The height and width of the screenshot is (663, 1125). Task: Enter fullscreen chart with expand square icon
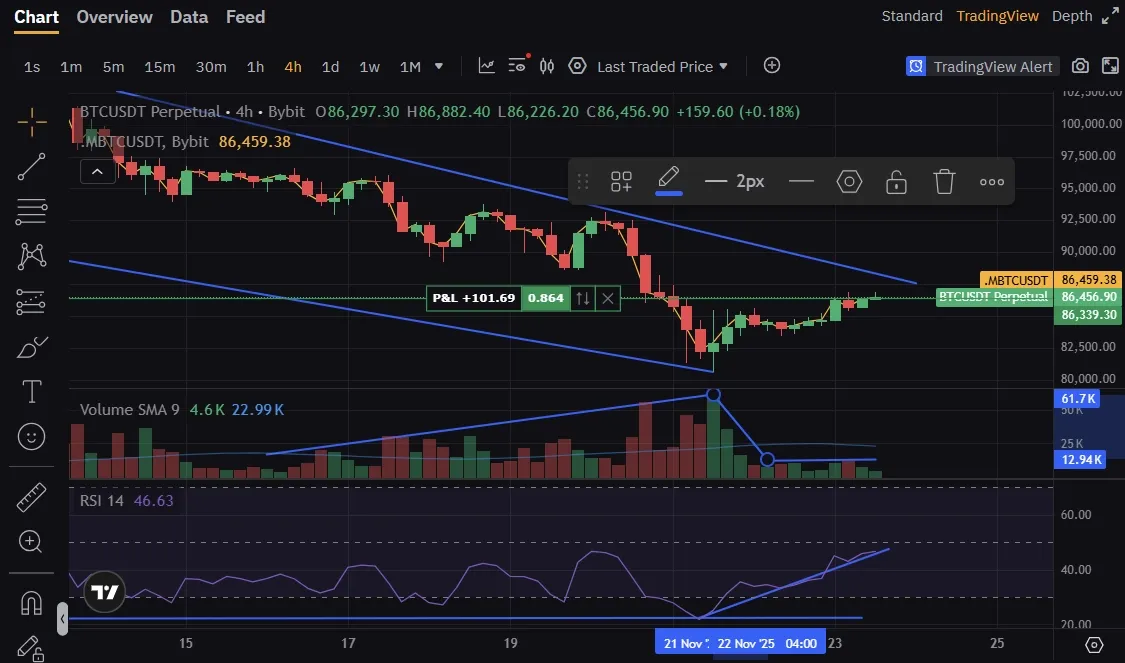pyautogui.click(x=1110, y=66)
